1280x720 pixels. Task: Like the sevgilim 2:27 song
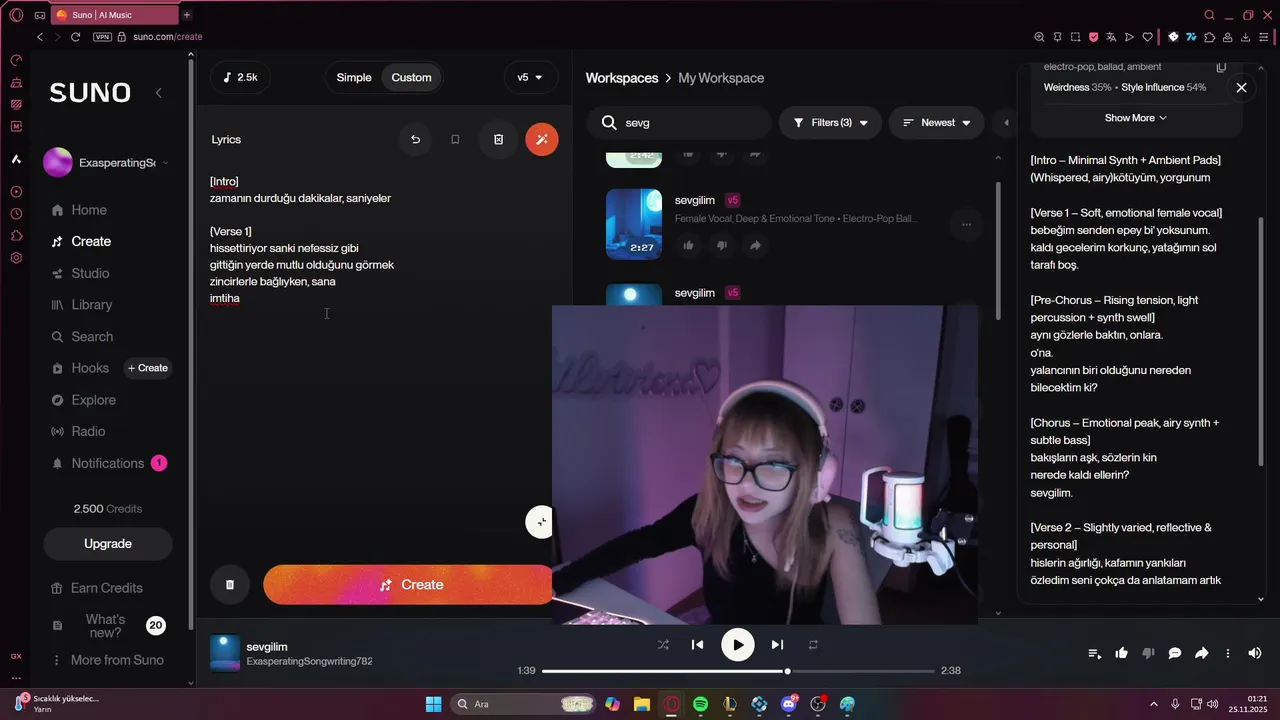[689, 245]
